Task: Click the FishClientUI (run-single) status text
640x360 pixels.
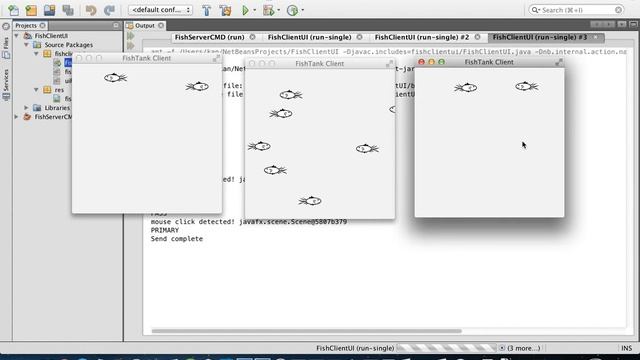Action: [x=355, y=348]
